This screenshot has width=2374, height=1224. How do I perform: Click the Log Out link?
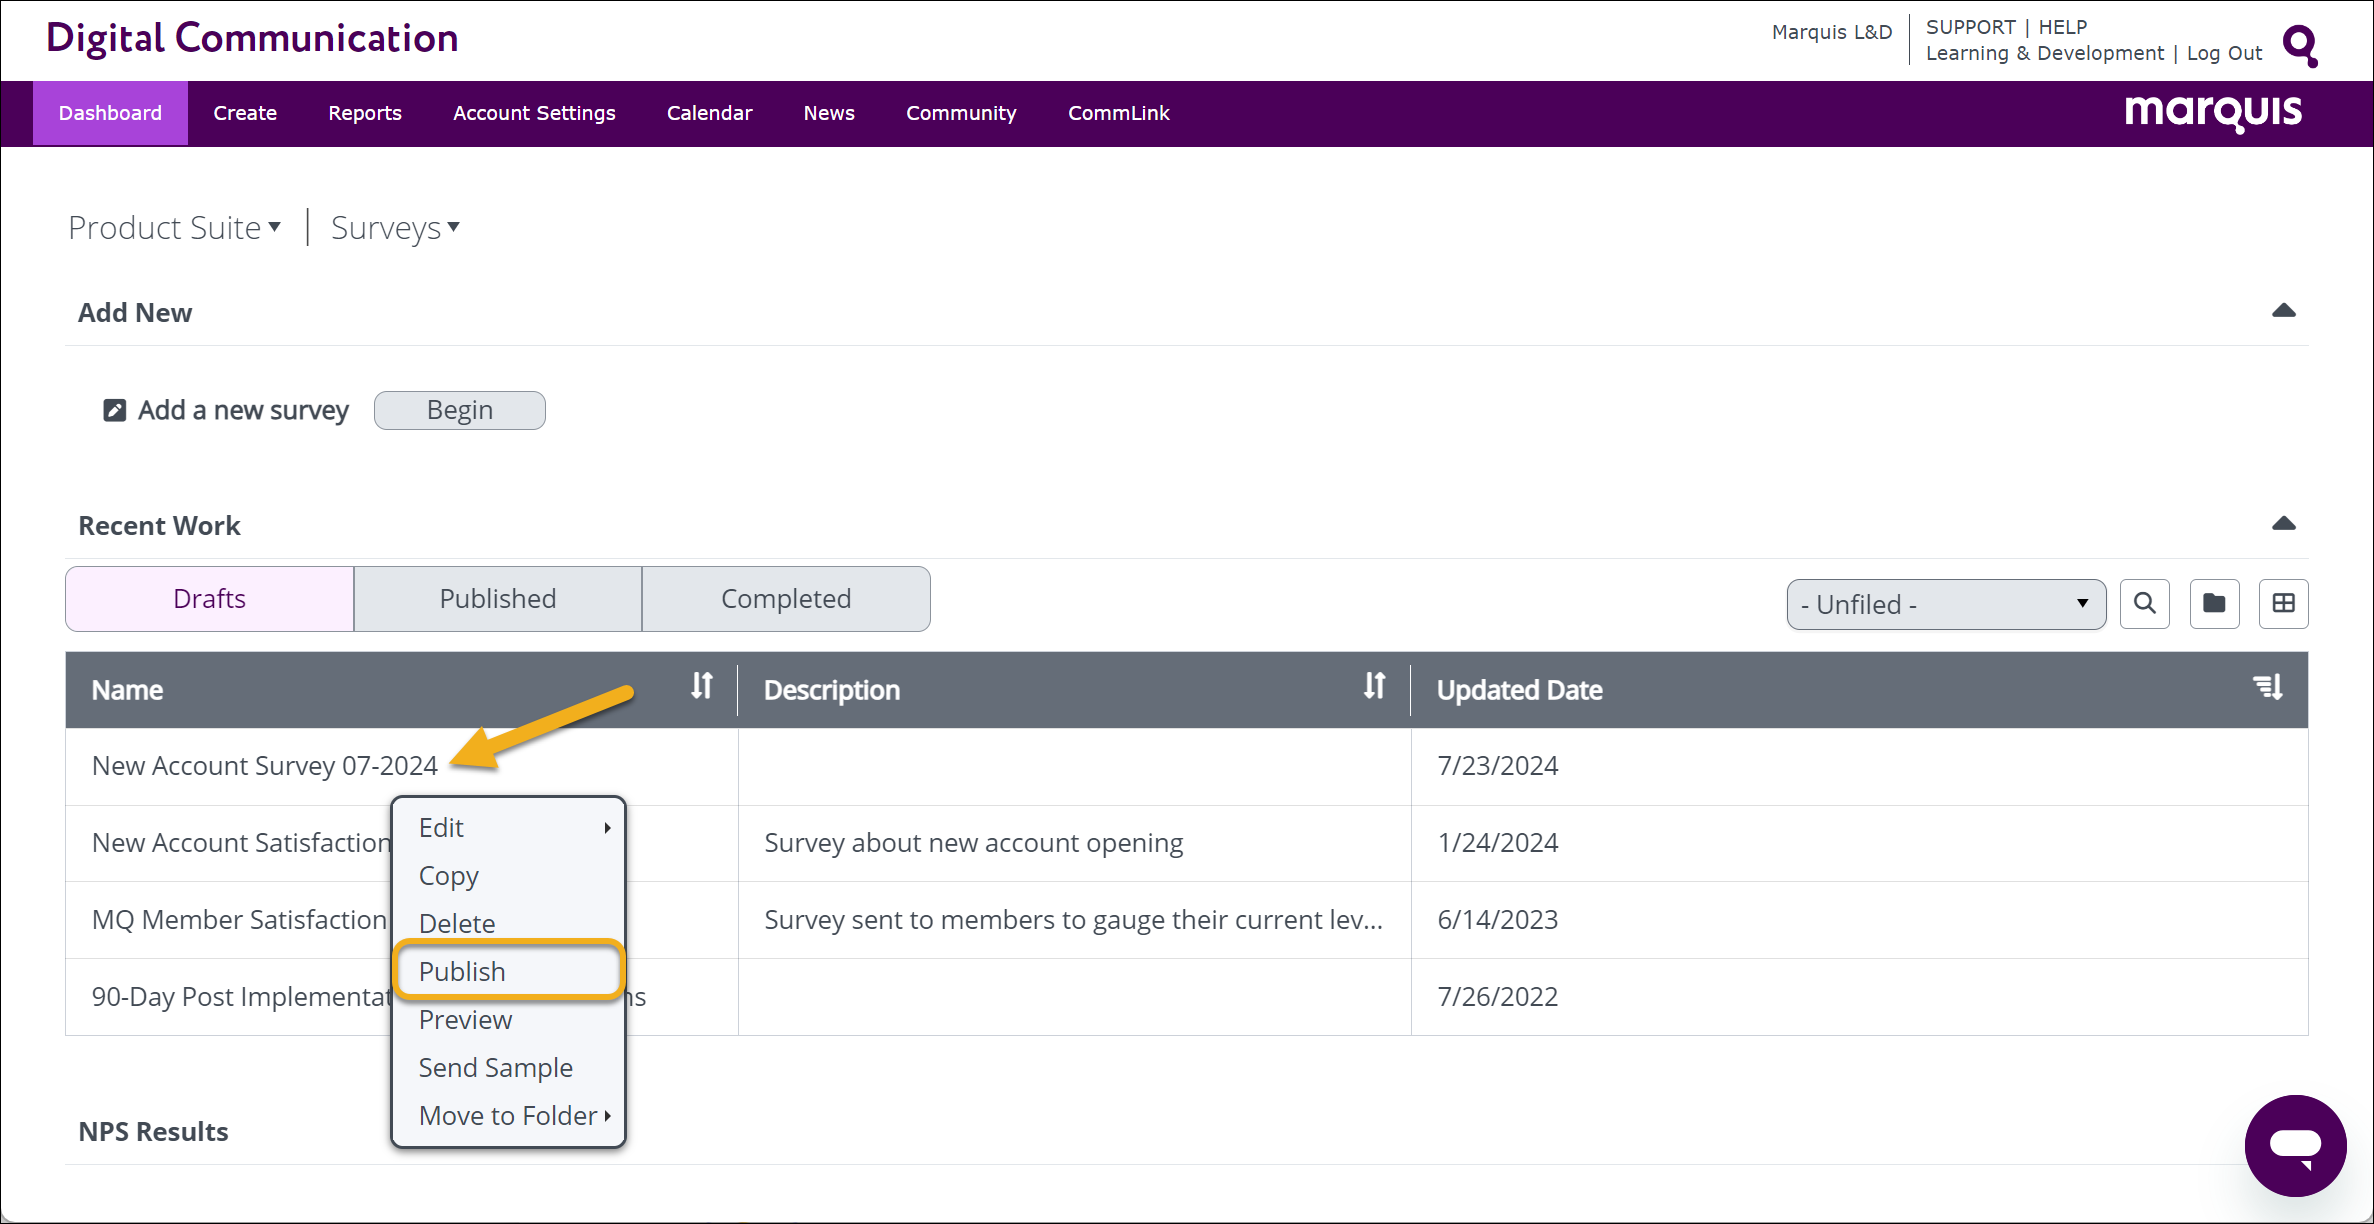click(x=2224, y=53)
